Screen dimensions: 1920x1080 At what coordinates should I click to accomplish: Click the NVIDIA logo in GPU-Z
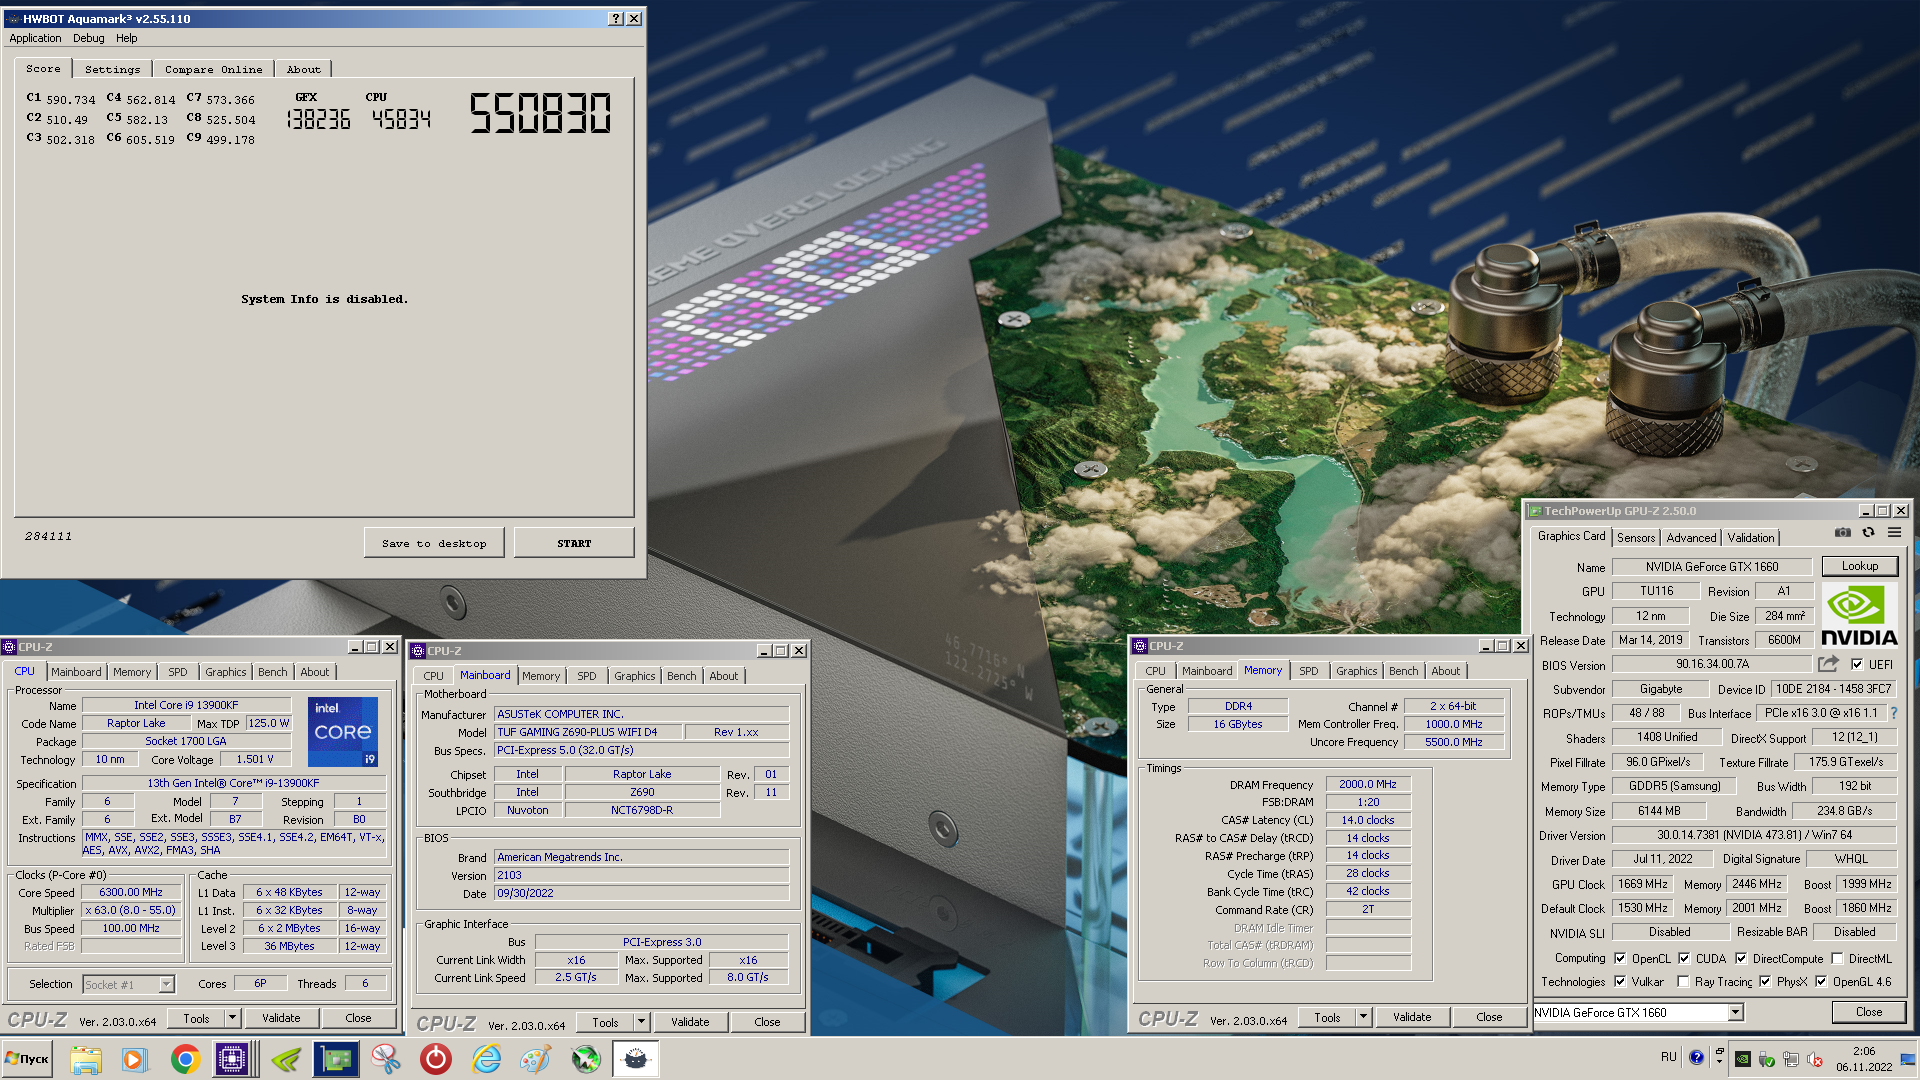[1859, 616]
